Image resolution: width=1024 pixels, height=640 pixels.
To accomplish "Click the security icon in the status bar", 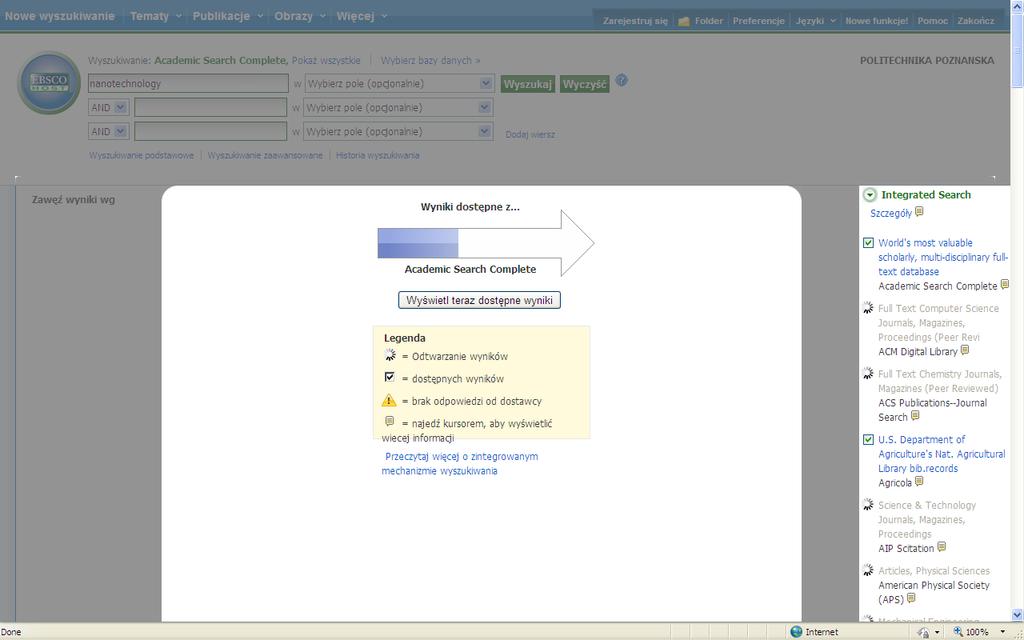I will click(923, 632).
